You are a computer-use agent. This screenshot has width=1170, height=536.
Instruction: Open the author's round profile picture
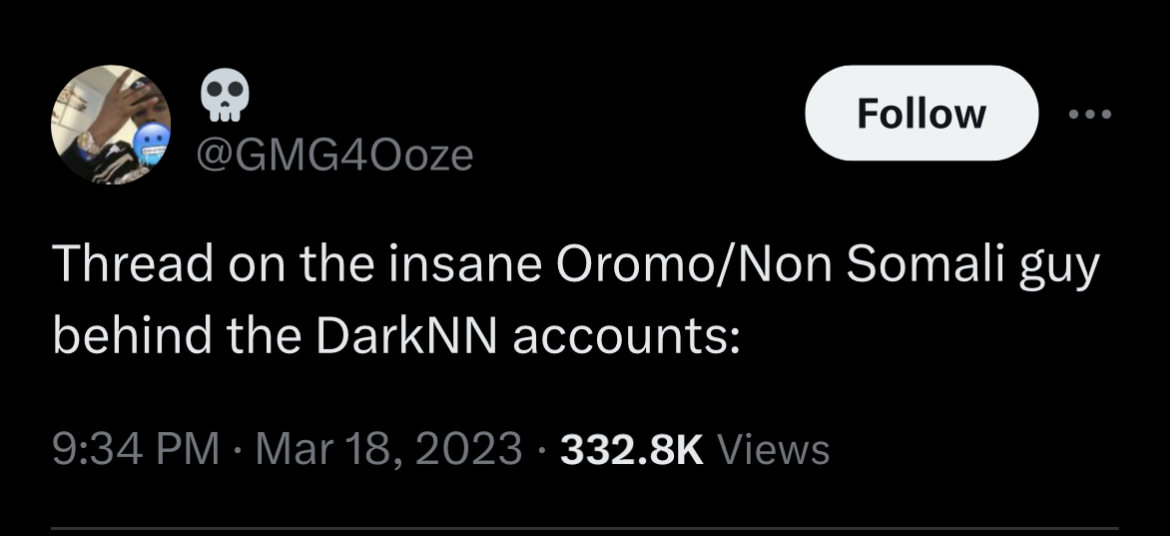[x=110, y=125]
